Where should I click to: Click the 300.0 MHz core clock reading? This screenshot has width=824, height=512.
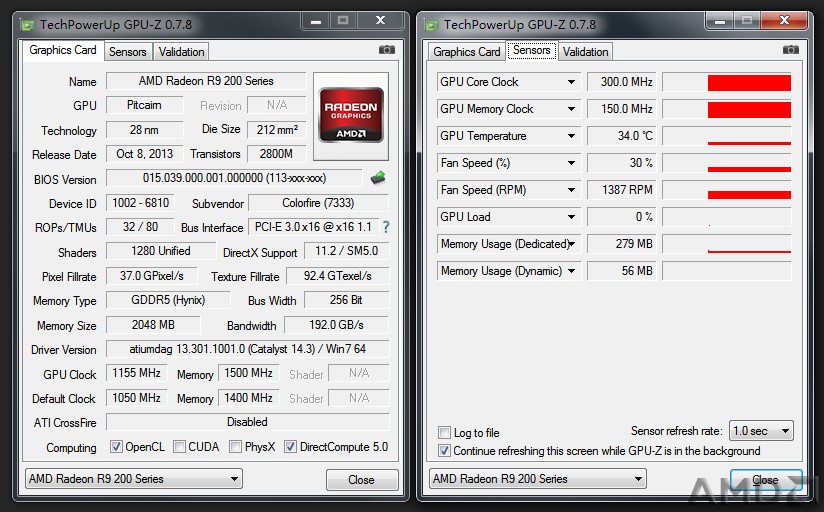pos(622,82)
